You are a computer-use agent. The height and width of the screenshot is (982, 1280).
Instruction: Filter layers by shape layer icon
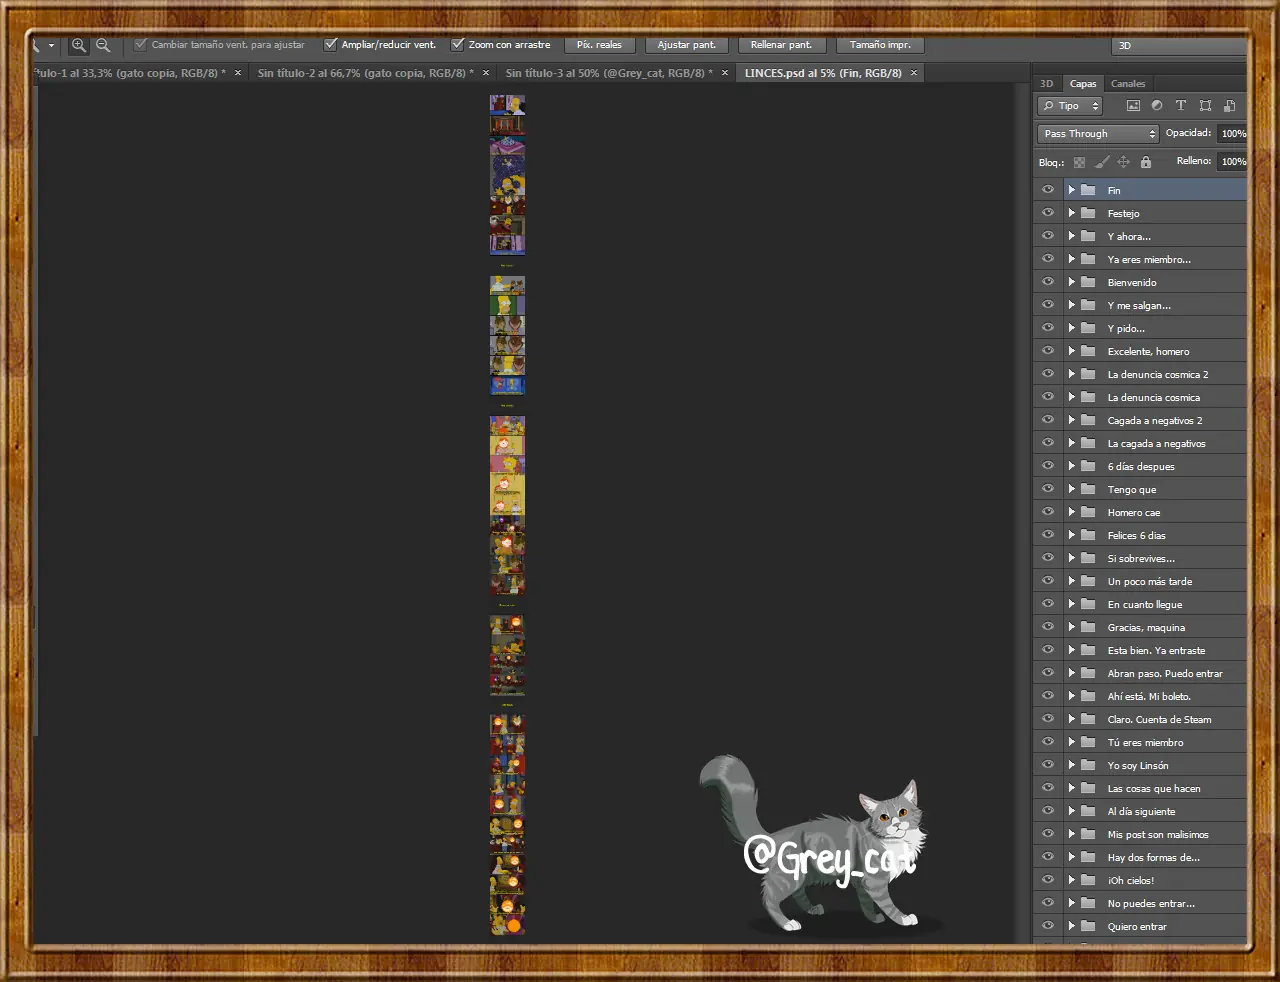tap(1205, 105)
